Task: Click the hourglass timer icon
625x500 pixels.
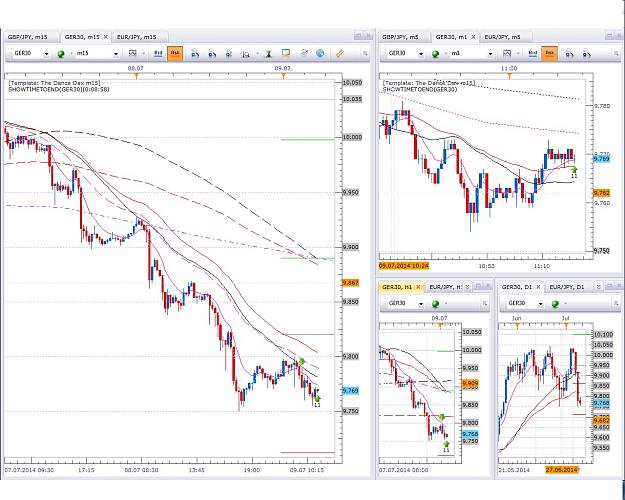Action: point(269,54)
